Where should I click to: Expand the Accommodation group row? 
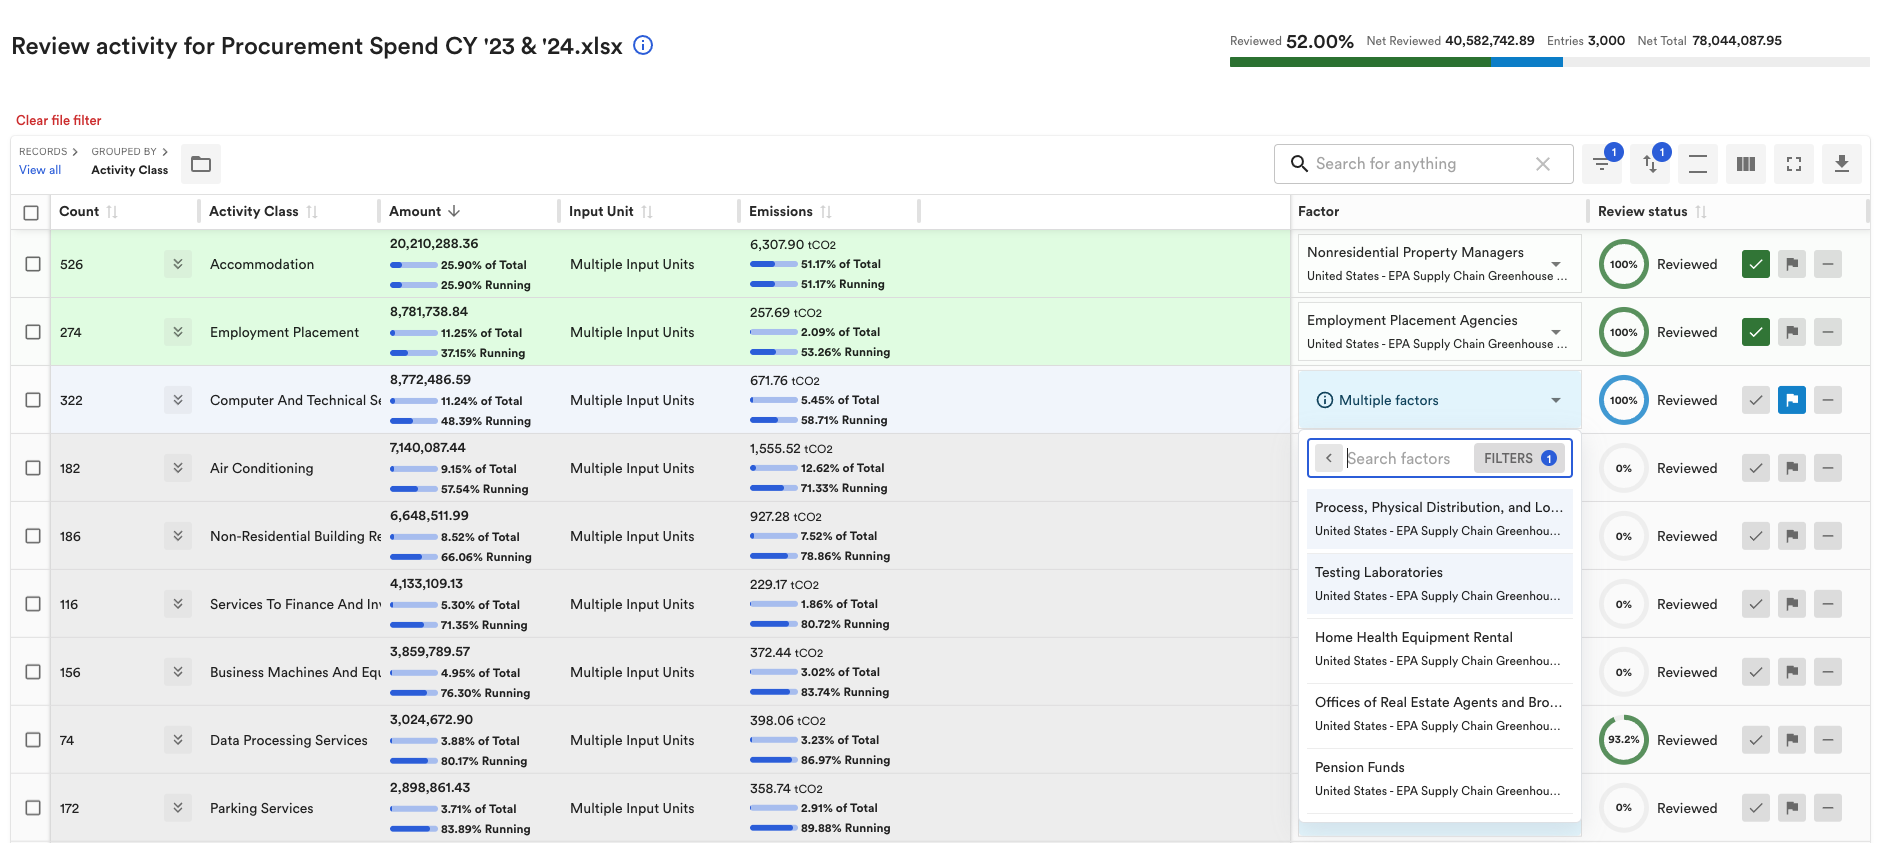178,264
